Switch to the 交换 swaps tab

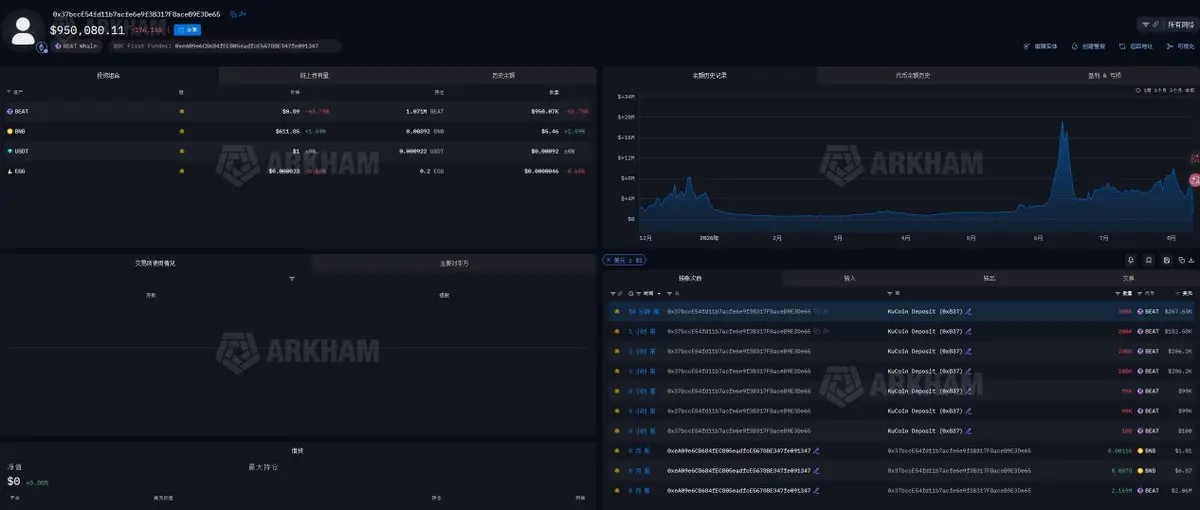point(1128,278)
